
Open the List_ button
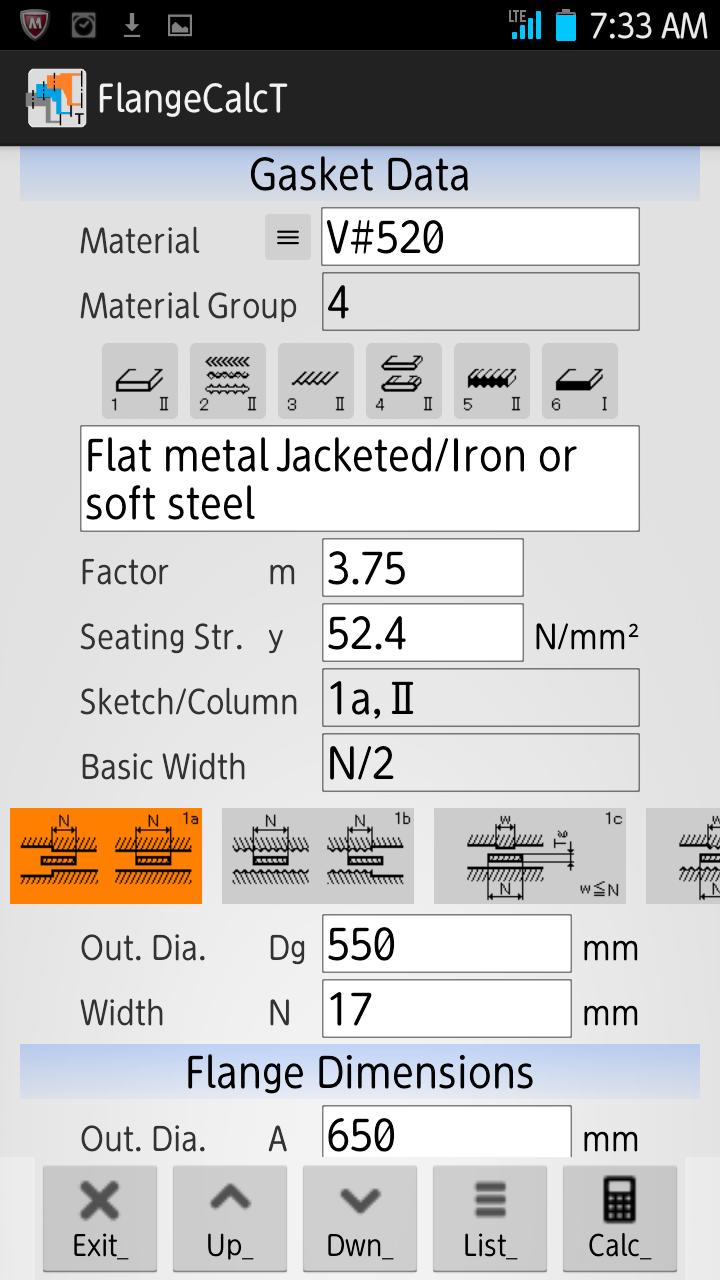tap(490, 1218)
